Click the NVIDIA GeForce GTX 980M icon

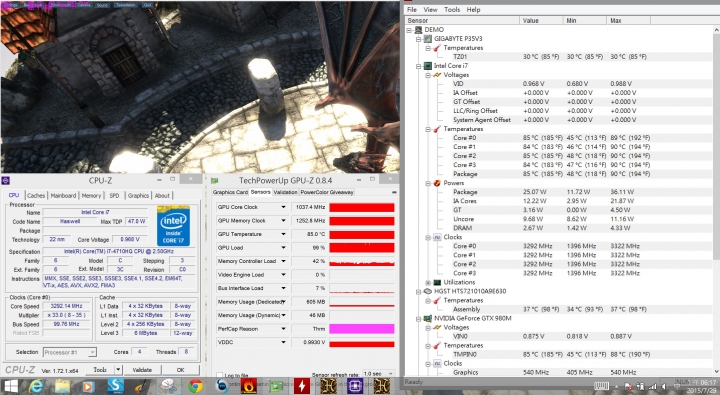427,318
